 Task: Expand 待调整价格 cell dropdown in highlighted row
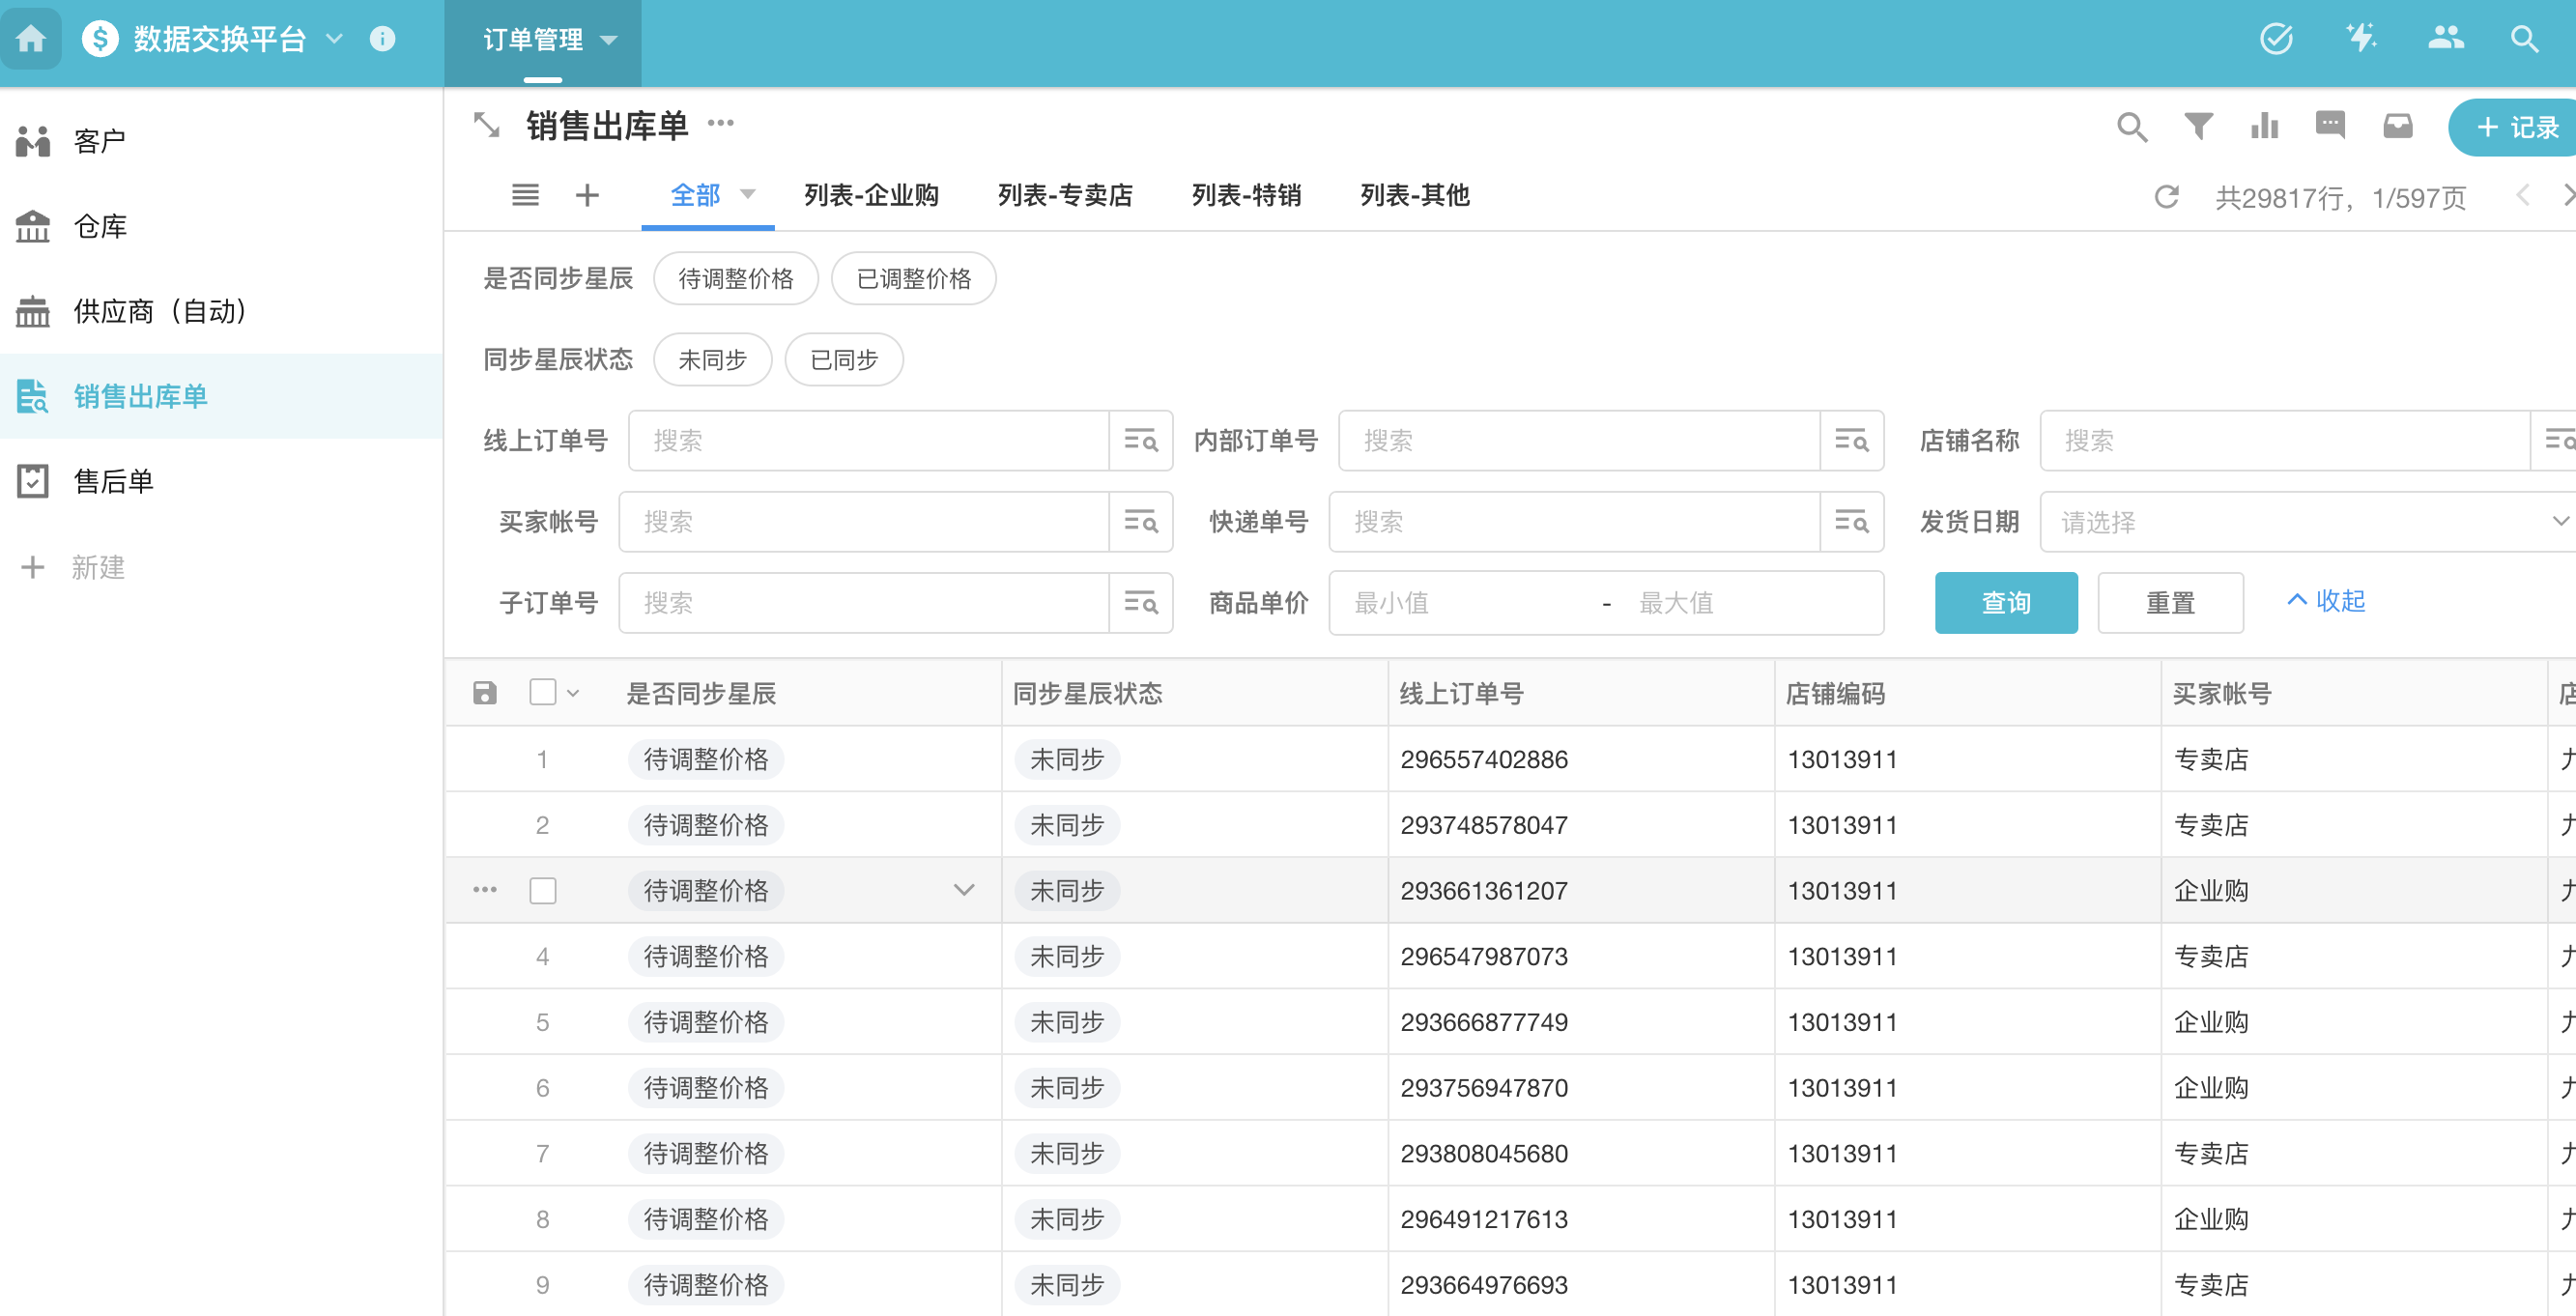click(x=963, y=889)
